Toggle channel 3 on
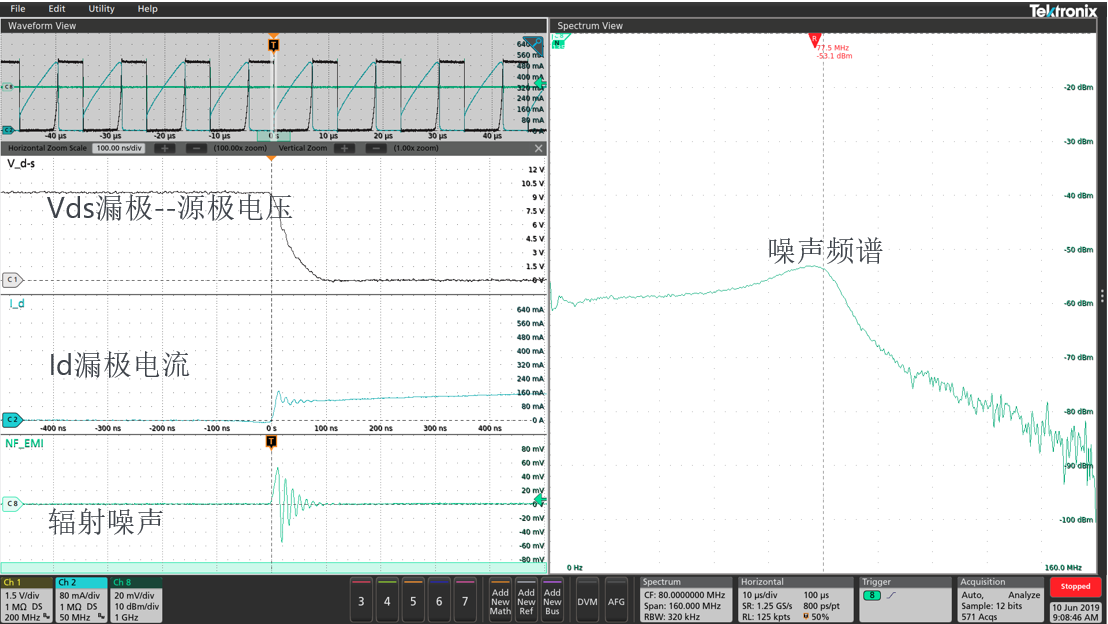 (x=360, y=599)
